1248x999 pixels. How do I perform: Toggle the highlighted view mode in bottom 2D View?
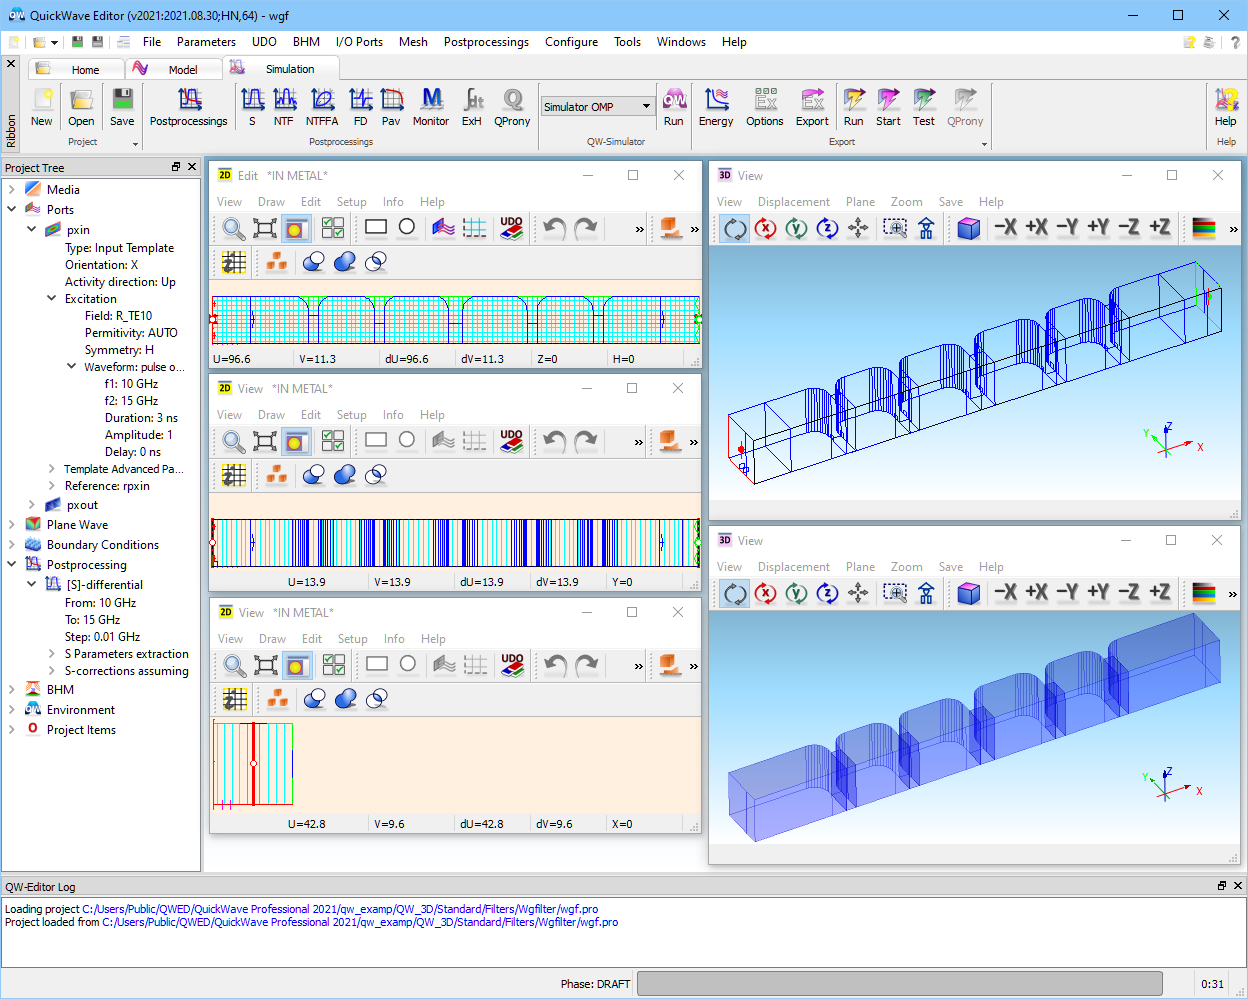pyautogui.click(x=296, y=665)
